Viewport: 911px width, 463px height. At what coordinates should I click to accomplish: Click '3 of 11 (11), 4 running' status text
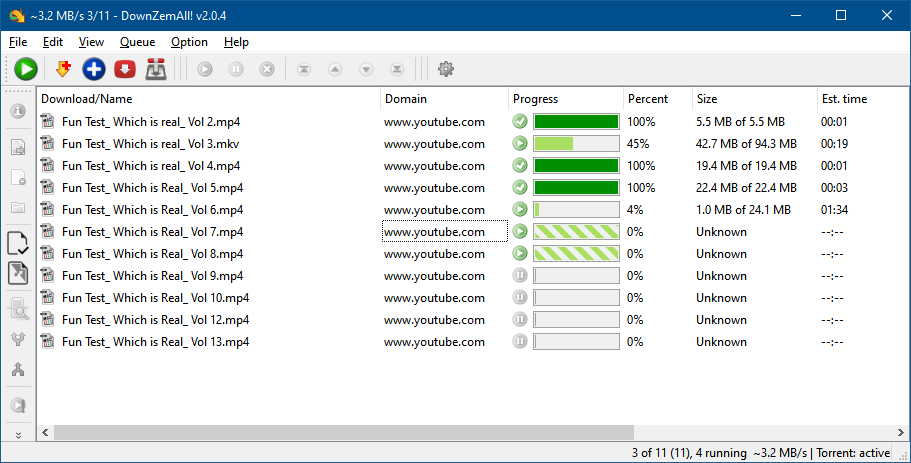690,453
